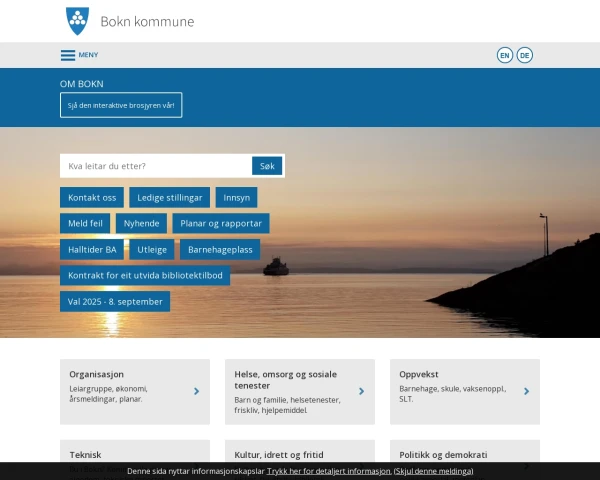Click the arrow on Oppvekst card

526,392
